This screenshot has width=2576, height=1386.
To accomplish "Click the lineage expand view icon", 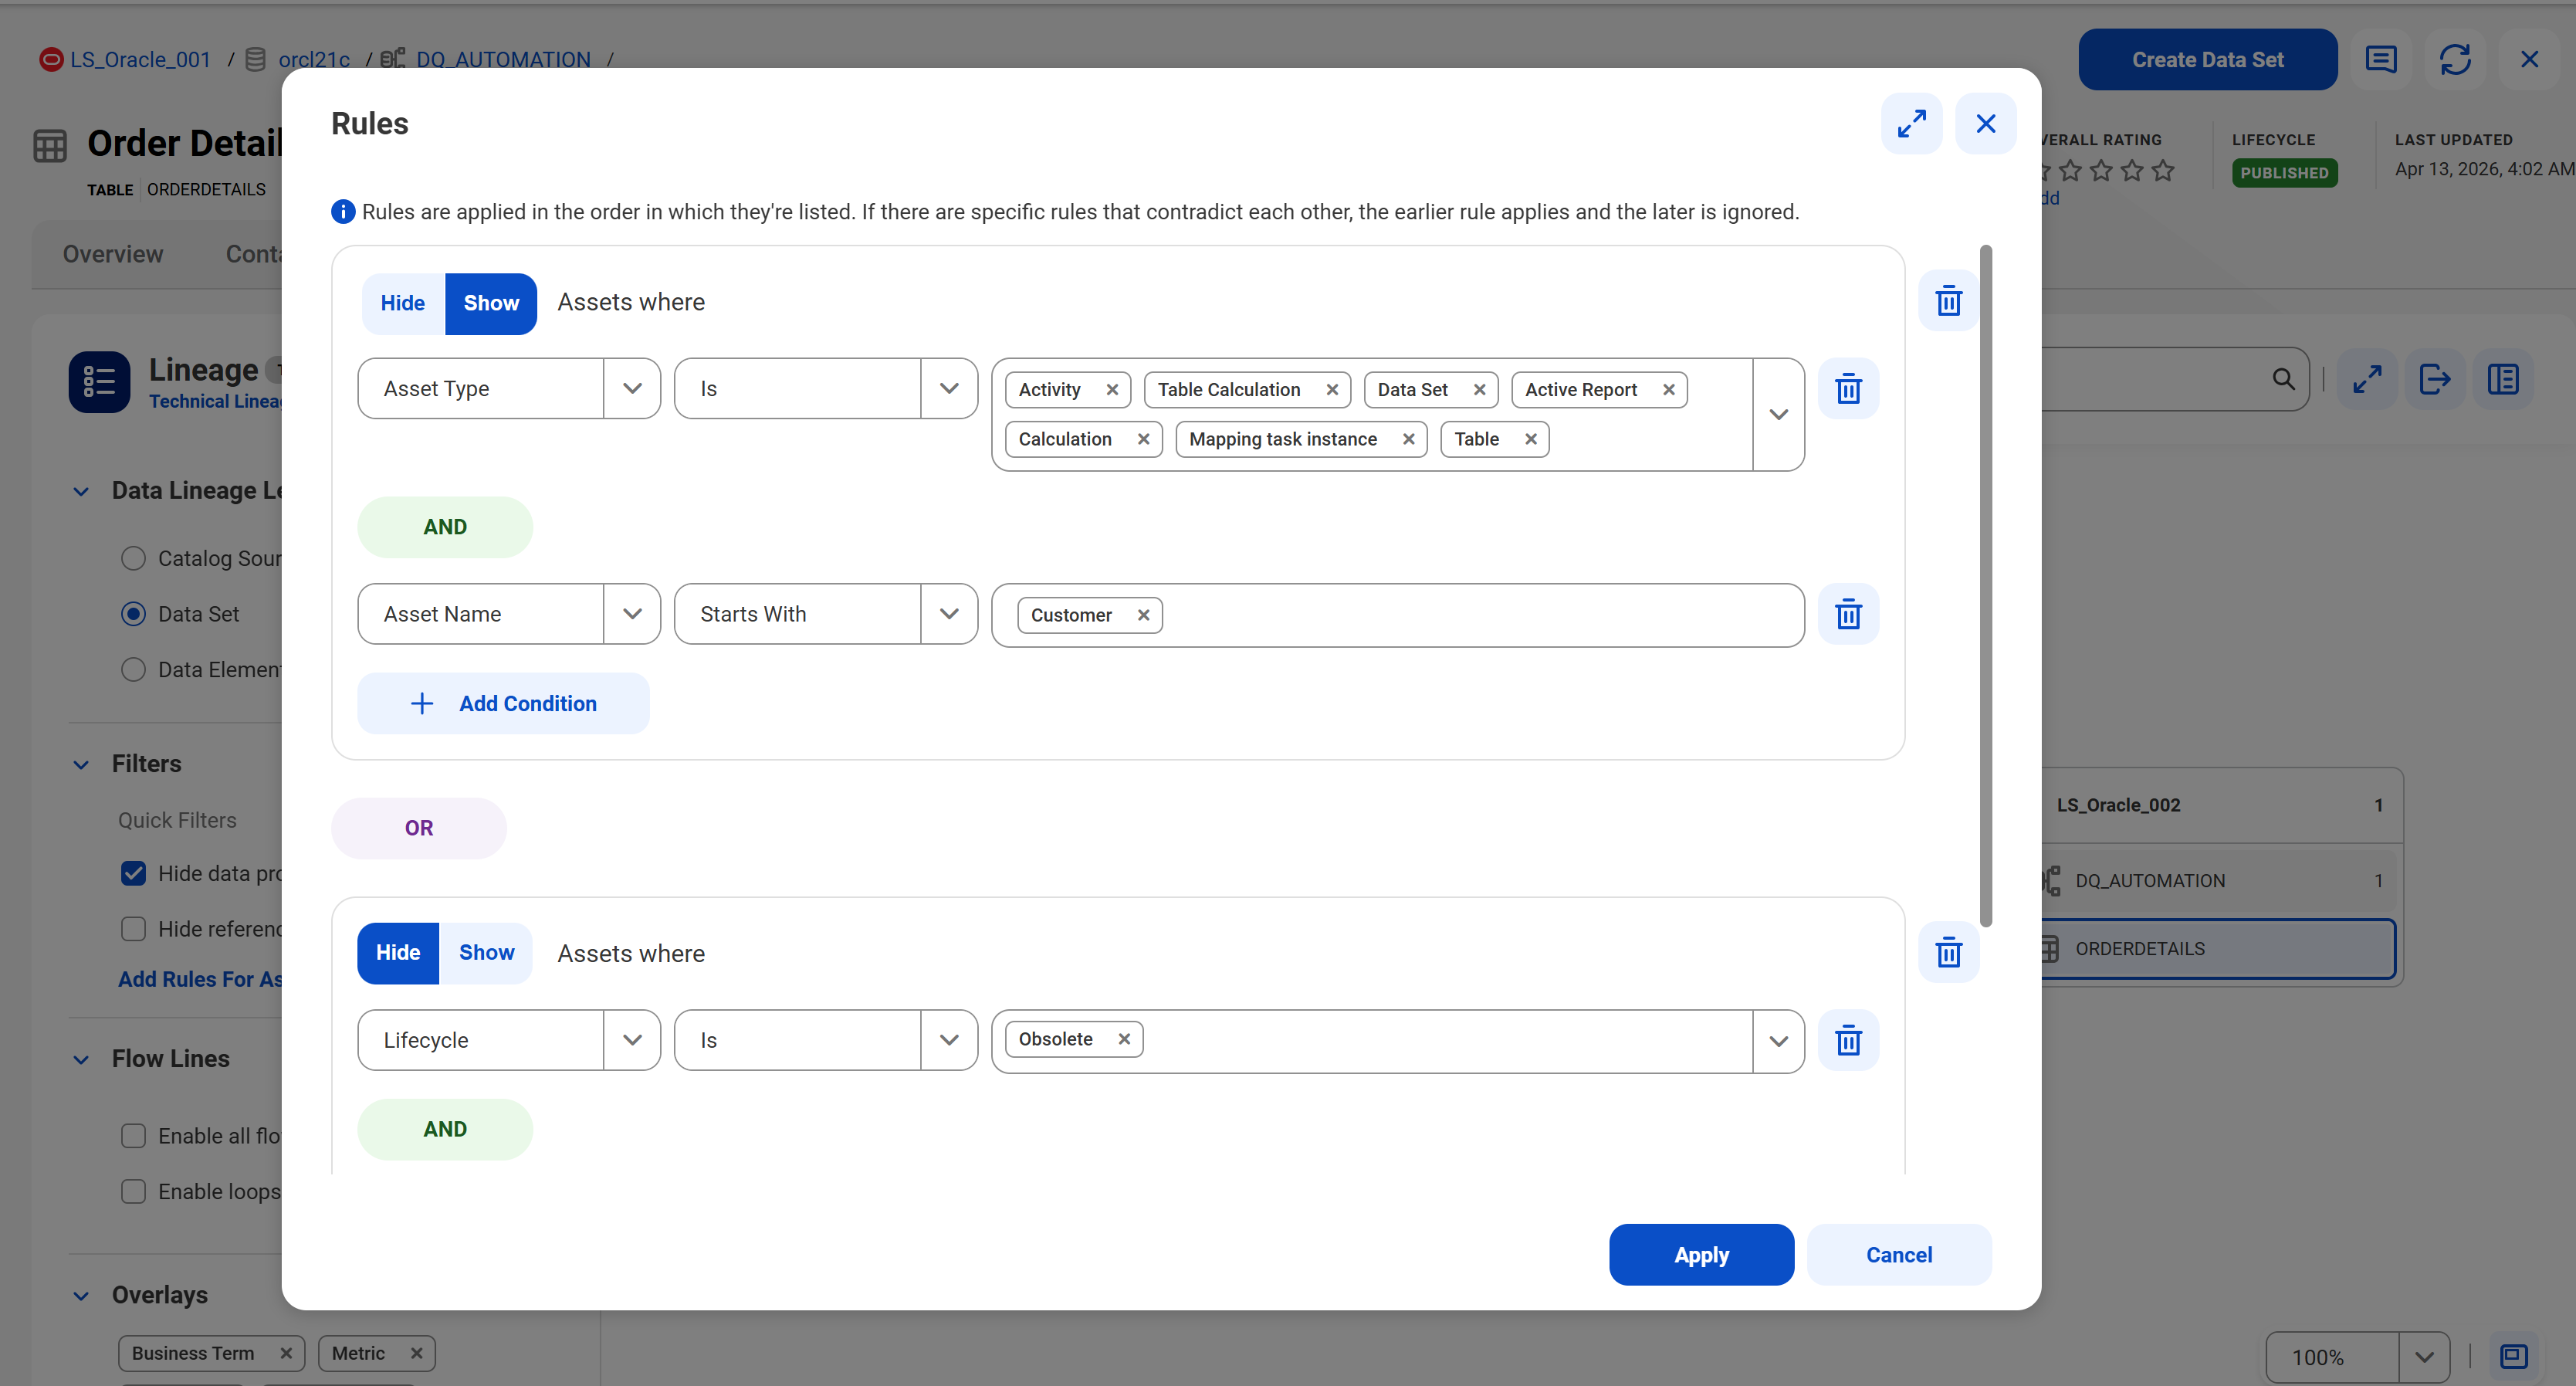I will [x=2367, y=379].
